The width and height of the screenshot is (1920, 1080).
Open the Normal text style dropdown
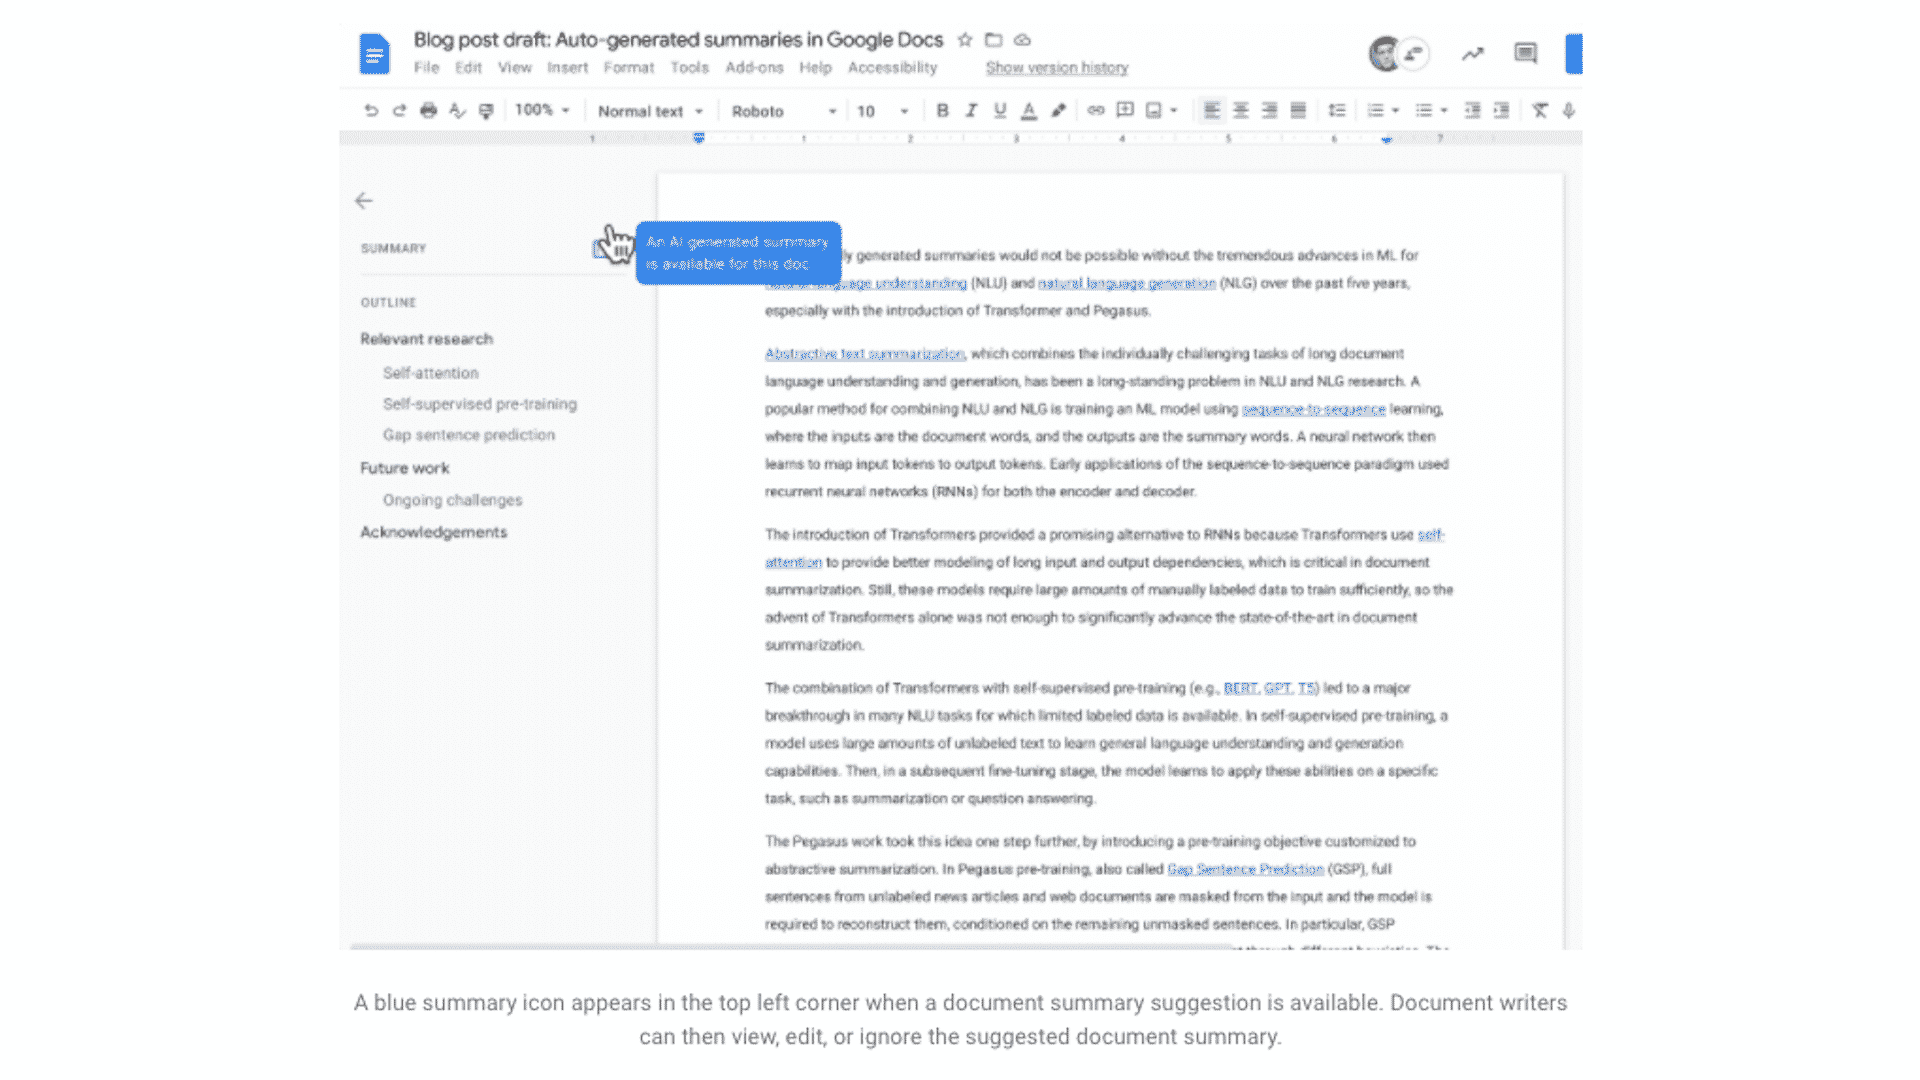(650, 111)
